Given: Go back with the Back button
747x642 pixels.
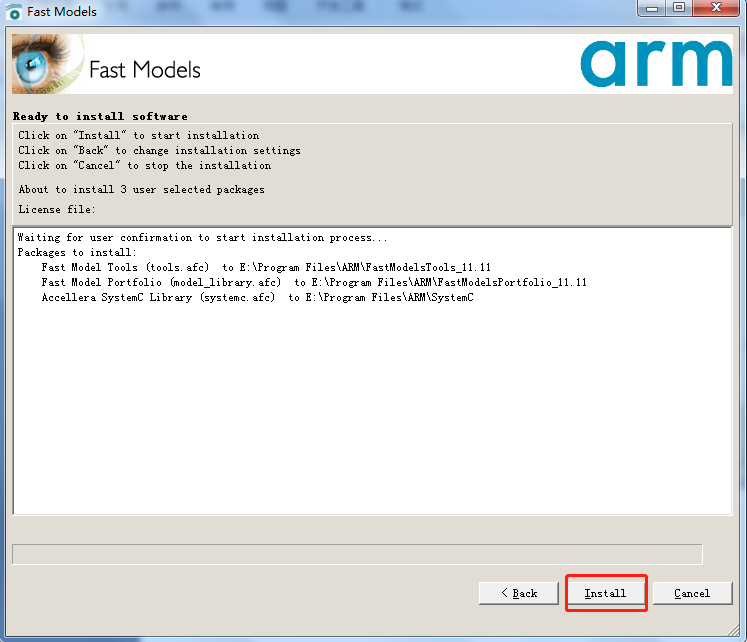Looking at the screenshot, I should [x=518, y=593].
